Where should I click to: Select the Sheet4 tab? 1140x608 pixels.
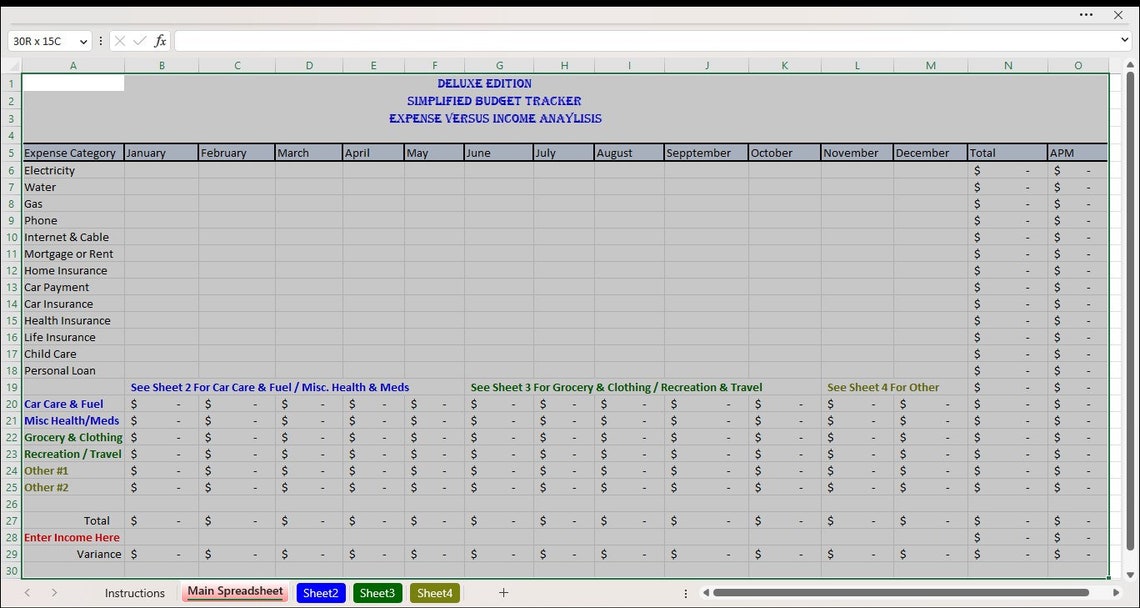click(x=434, y=592)
